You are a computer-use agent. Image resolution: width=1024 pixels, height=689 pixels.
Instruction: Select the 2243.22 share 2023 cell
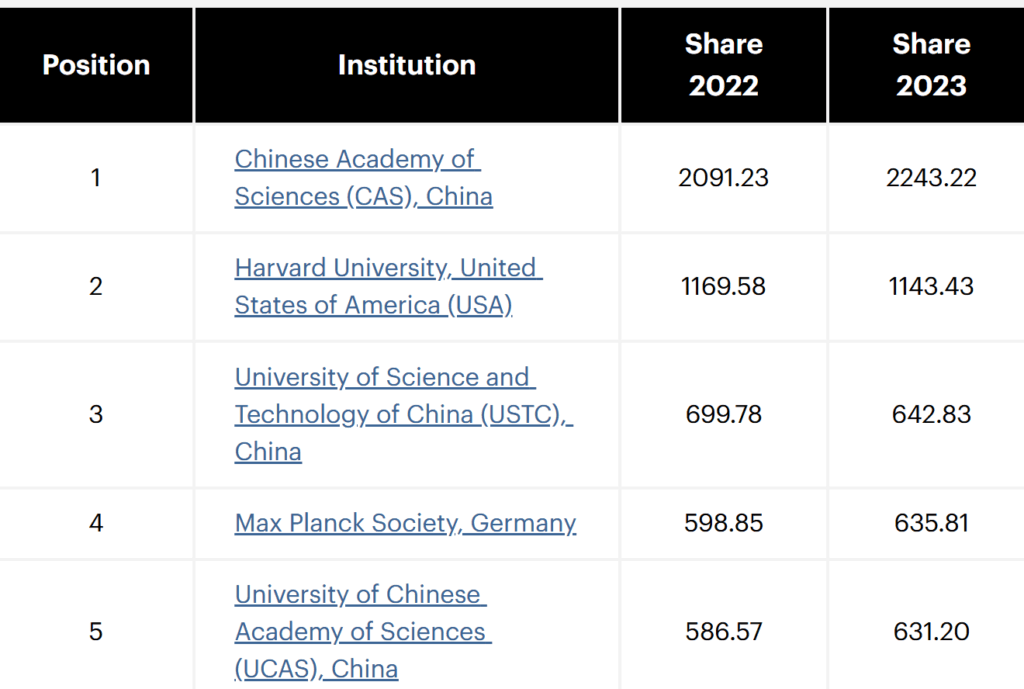(931, 178)
